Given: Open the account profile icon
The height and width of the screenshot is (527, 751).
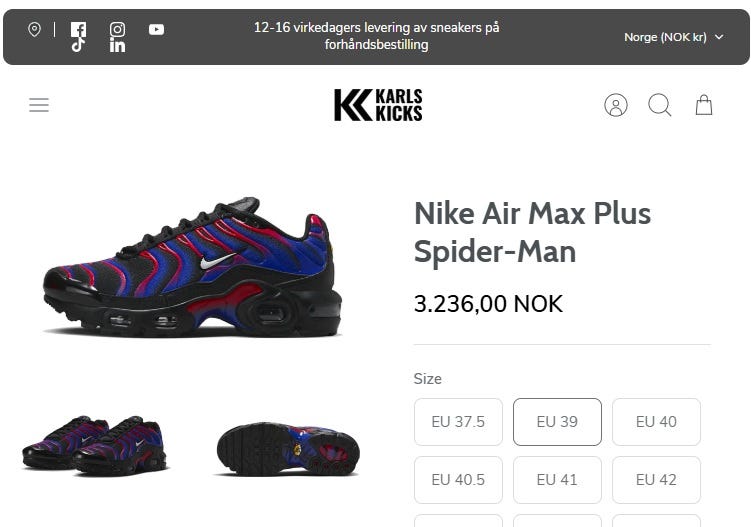Looking at the screenshot, I should click(616, 105).
